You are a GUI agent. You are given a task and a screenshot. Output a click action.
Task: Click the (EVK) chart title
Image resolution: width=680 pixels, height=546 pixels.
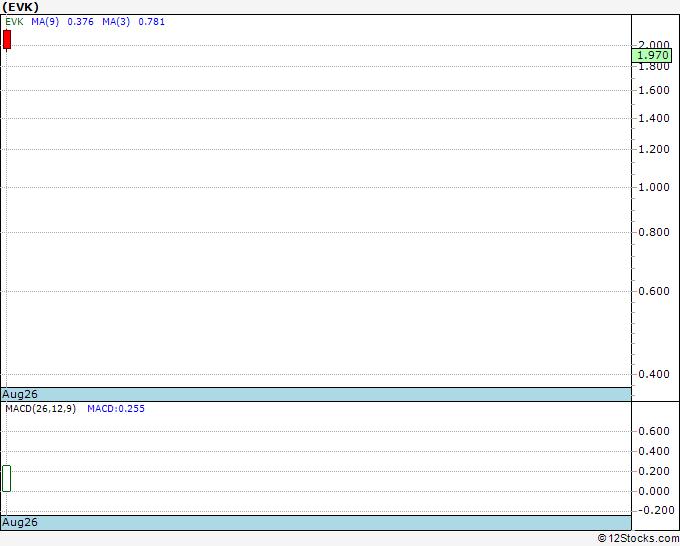coord(20,7)
